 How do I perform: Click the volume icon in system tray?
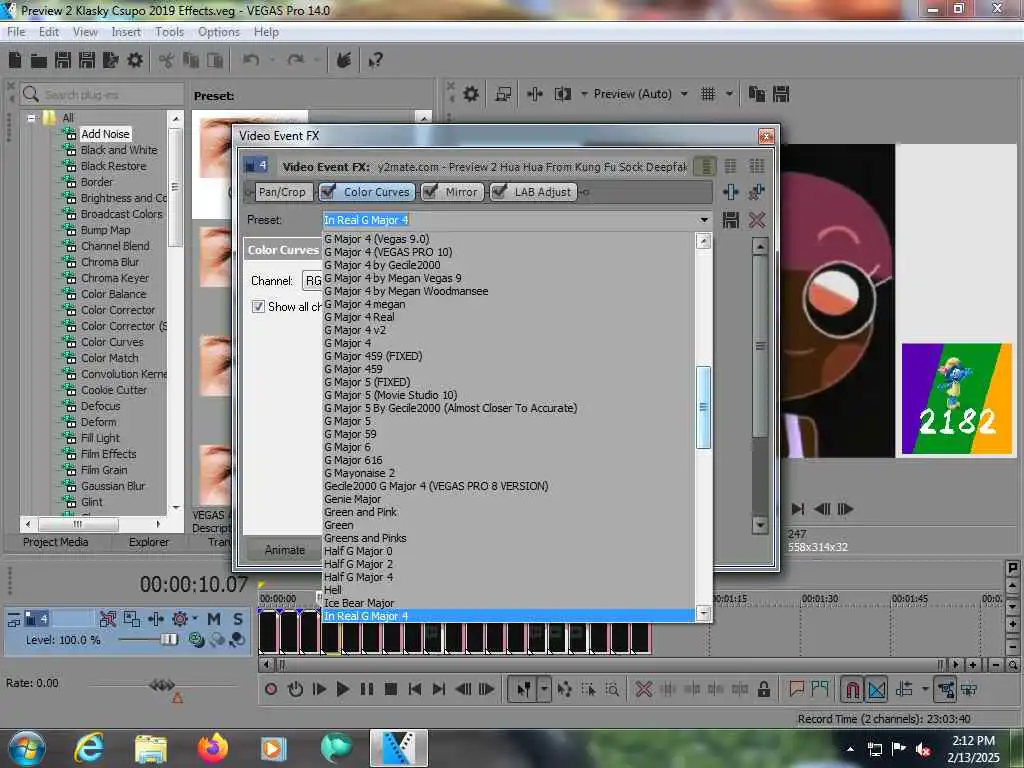coord(923,749)
